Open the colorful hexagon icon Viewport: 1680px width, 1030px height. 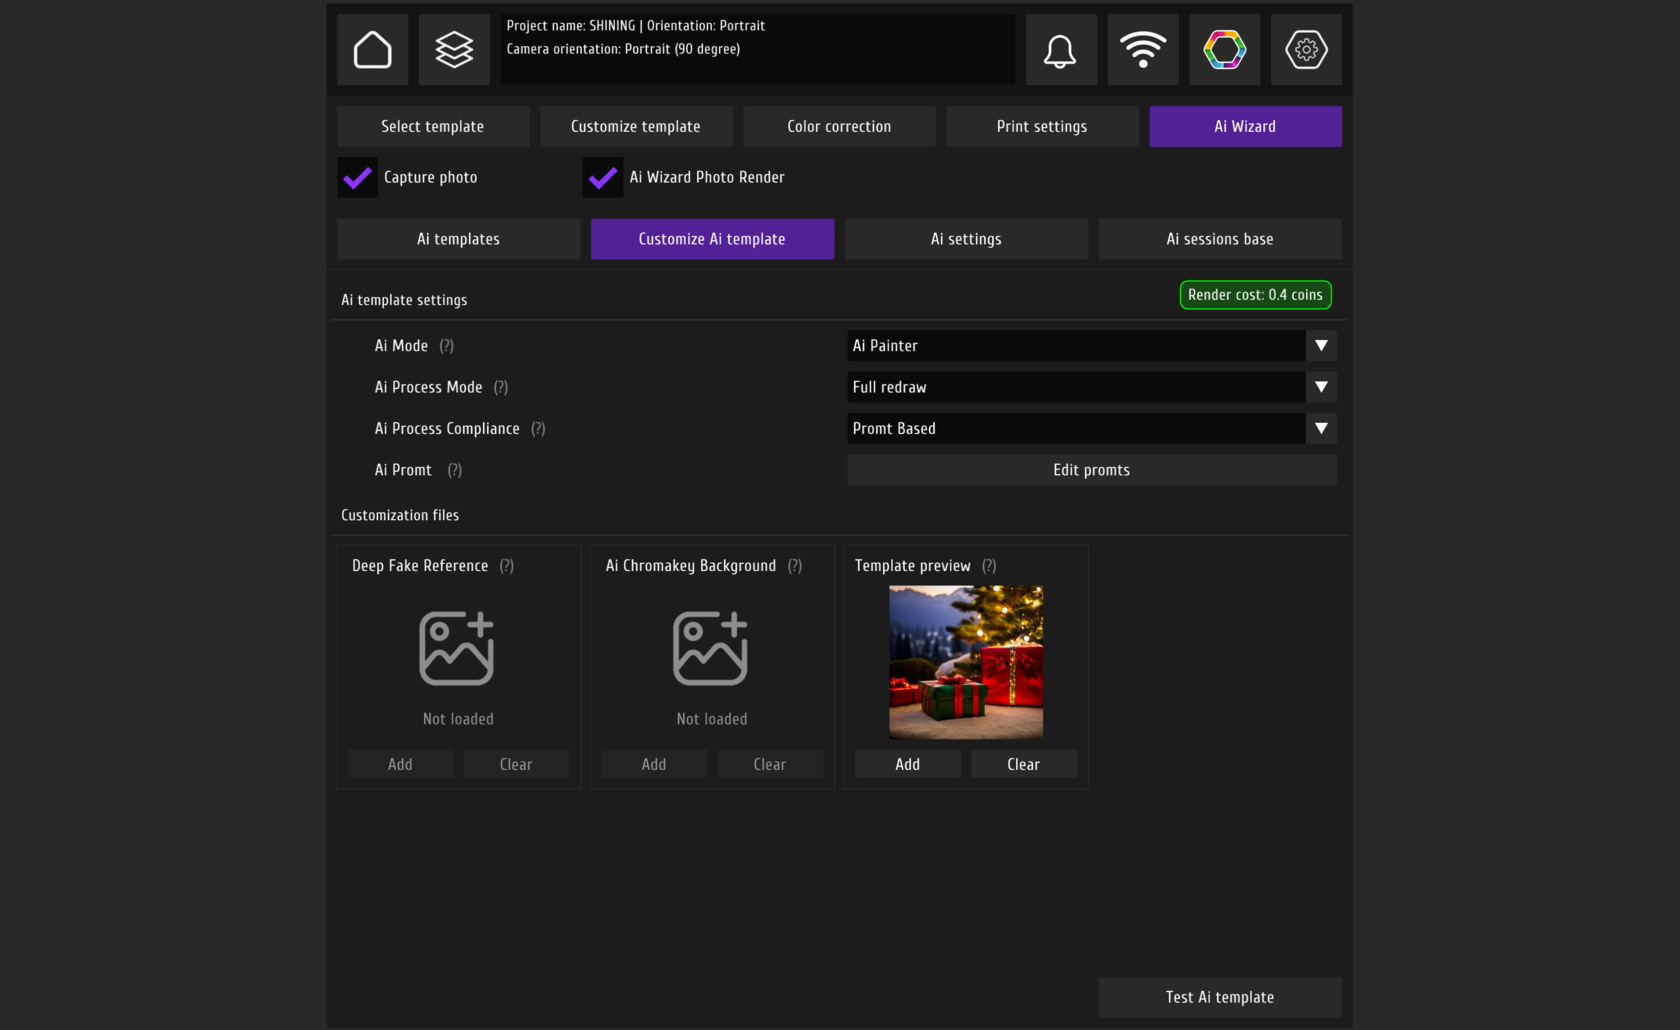(1225, 49)
